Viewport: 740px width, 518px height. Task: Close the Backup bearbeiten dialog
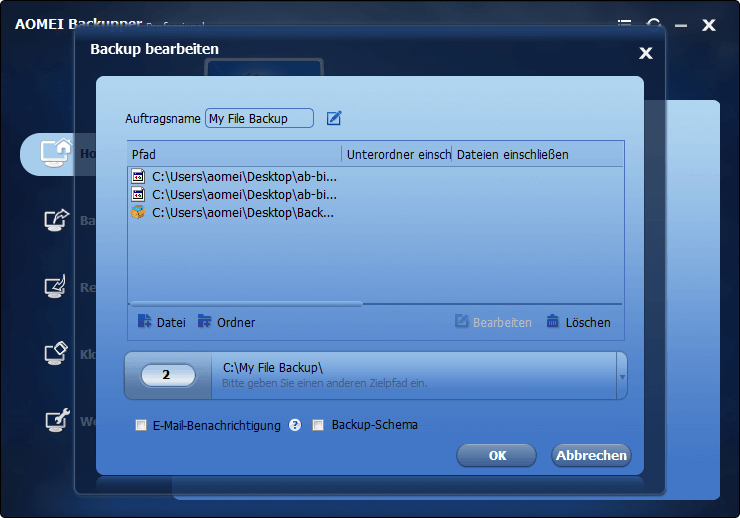[x=645, y=53]
